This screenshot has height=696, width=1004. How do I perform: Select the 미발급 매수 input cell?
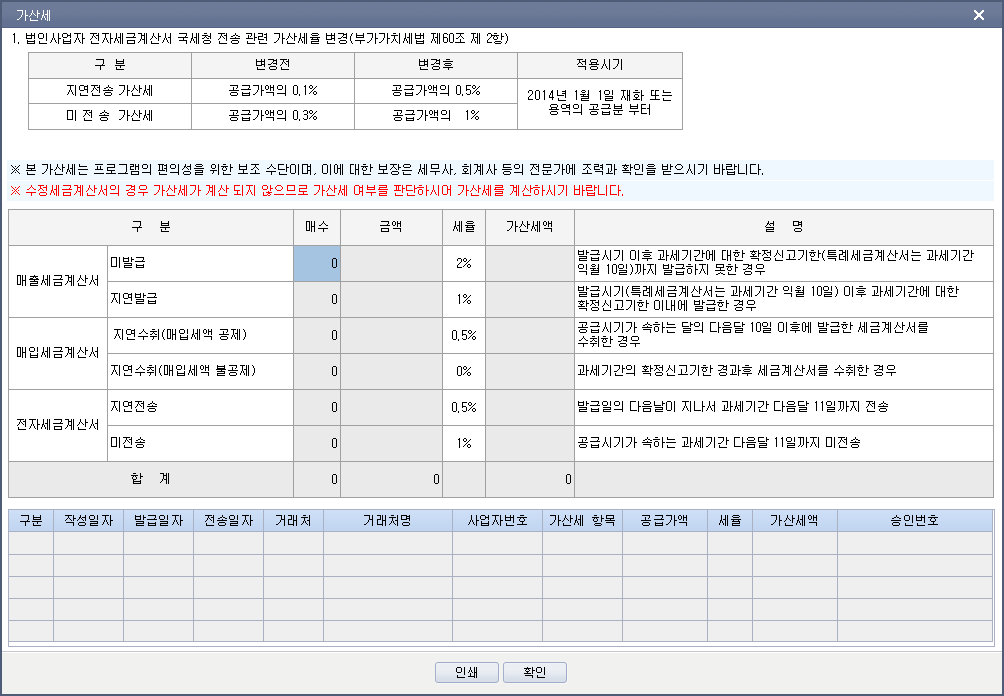[x=317, y=263]
